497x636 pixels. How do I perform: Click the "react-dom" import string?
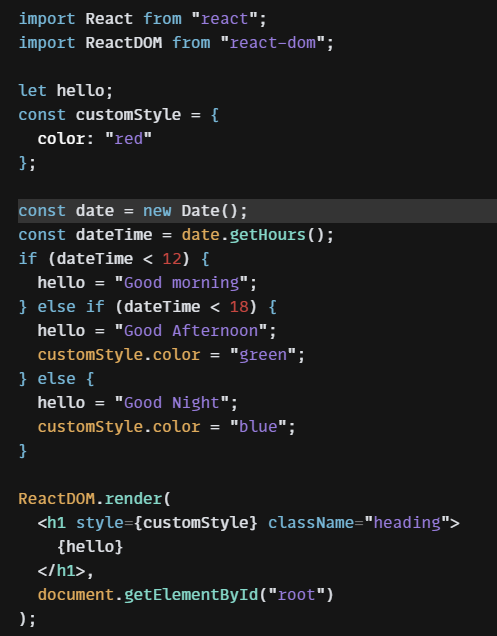click(272, 43)
